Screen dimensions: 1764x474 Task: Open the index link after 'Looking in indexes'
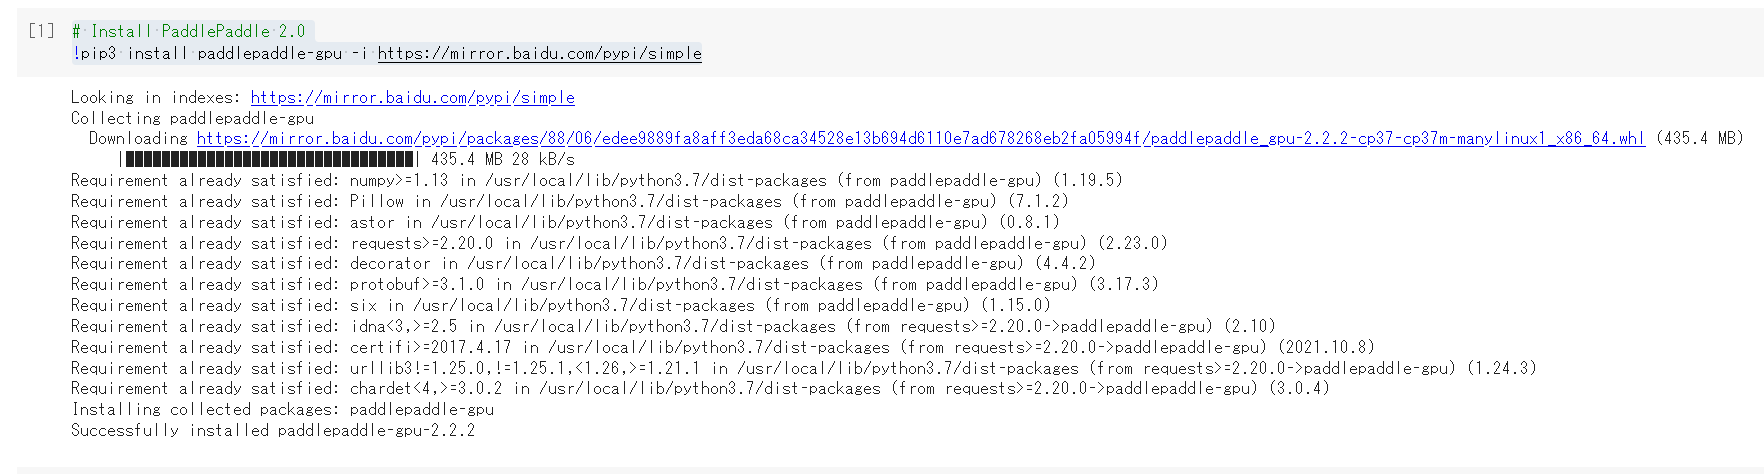click(412, 98)
